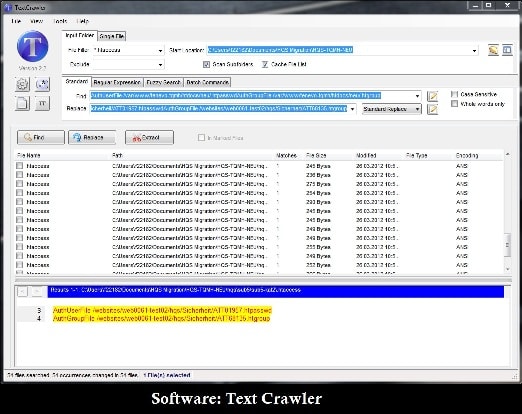Switch to the Fuzzy Search tab
This screenshot has width=522, height=414.
(x=163, y=82)
